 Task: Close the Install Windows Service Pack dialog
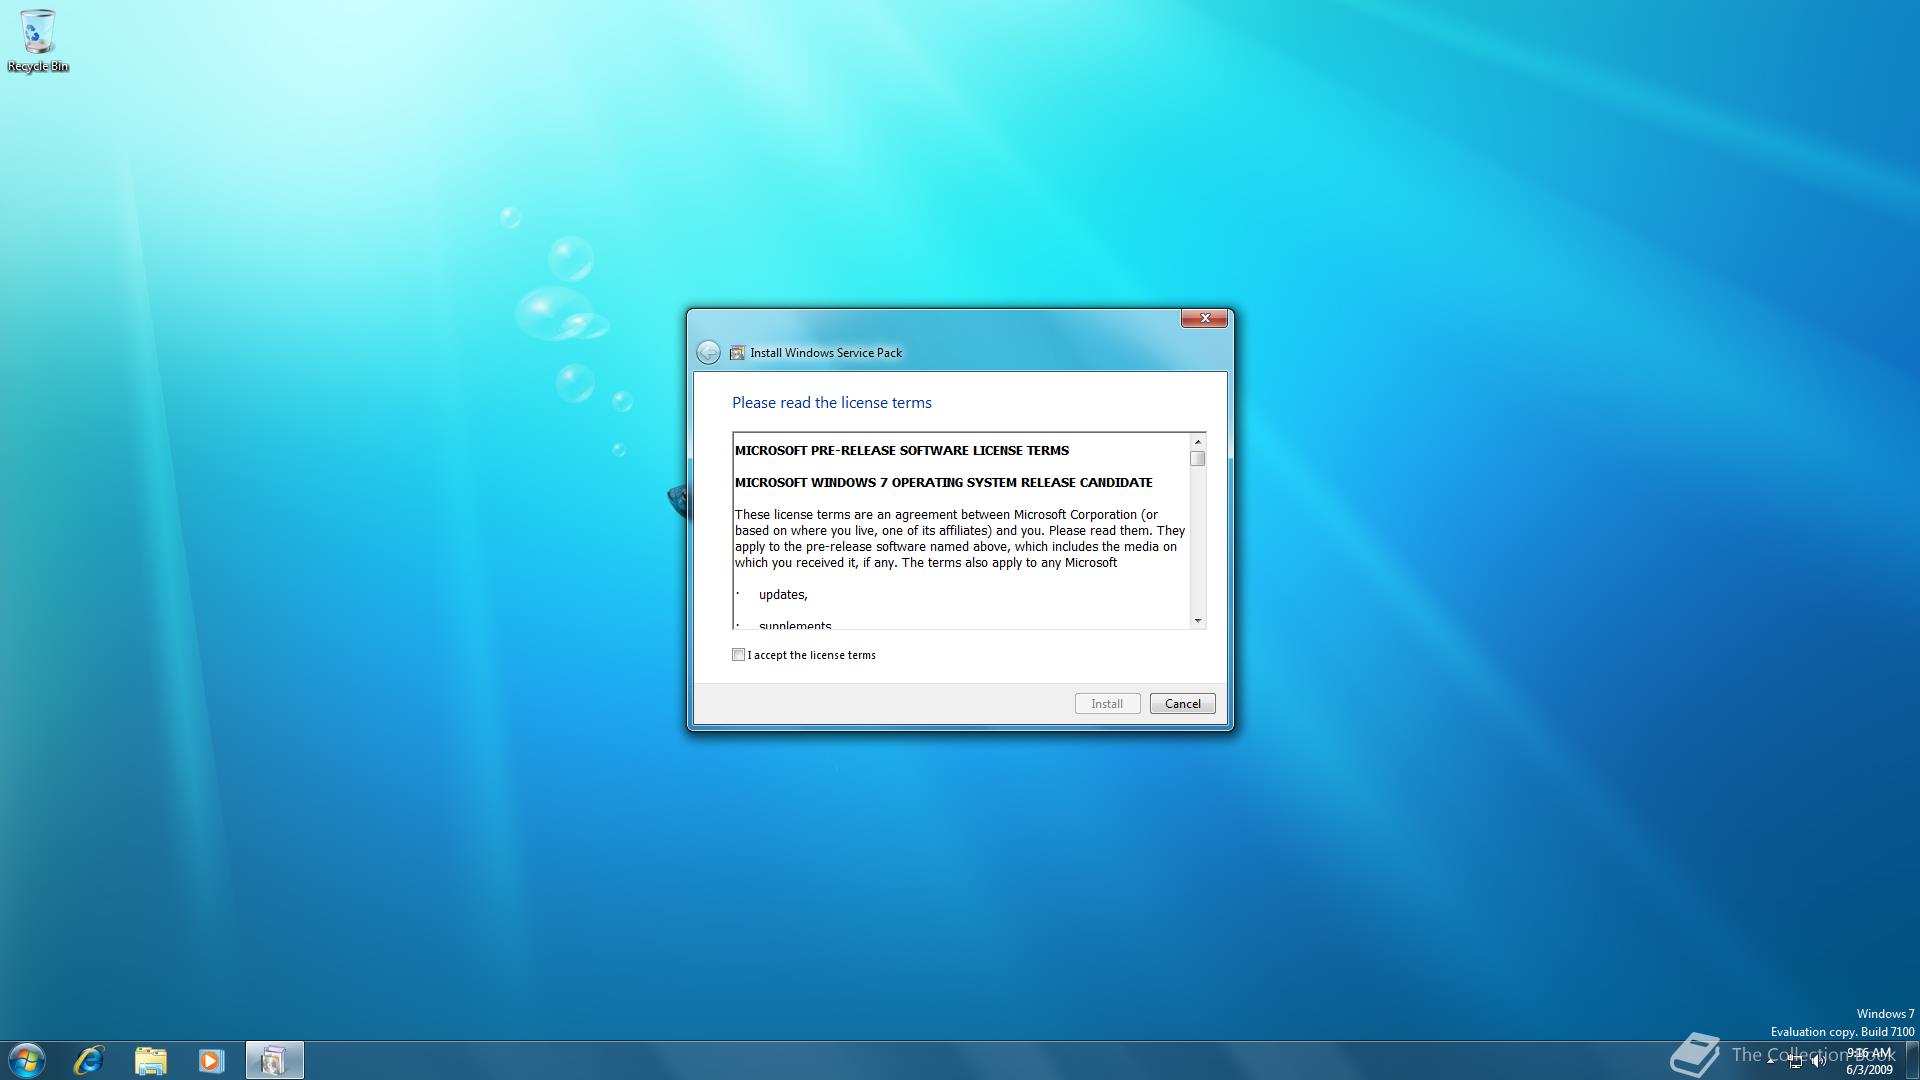point(1204,318)
